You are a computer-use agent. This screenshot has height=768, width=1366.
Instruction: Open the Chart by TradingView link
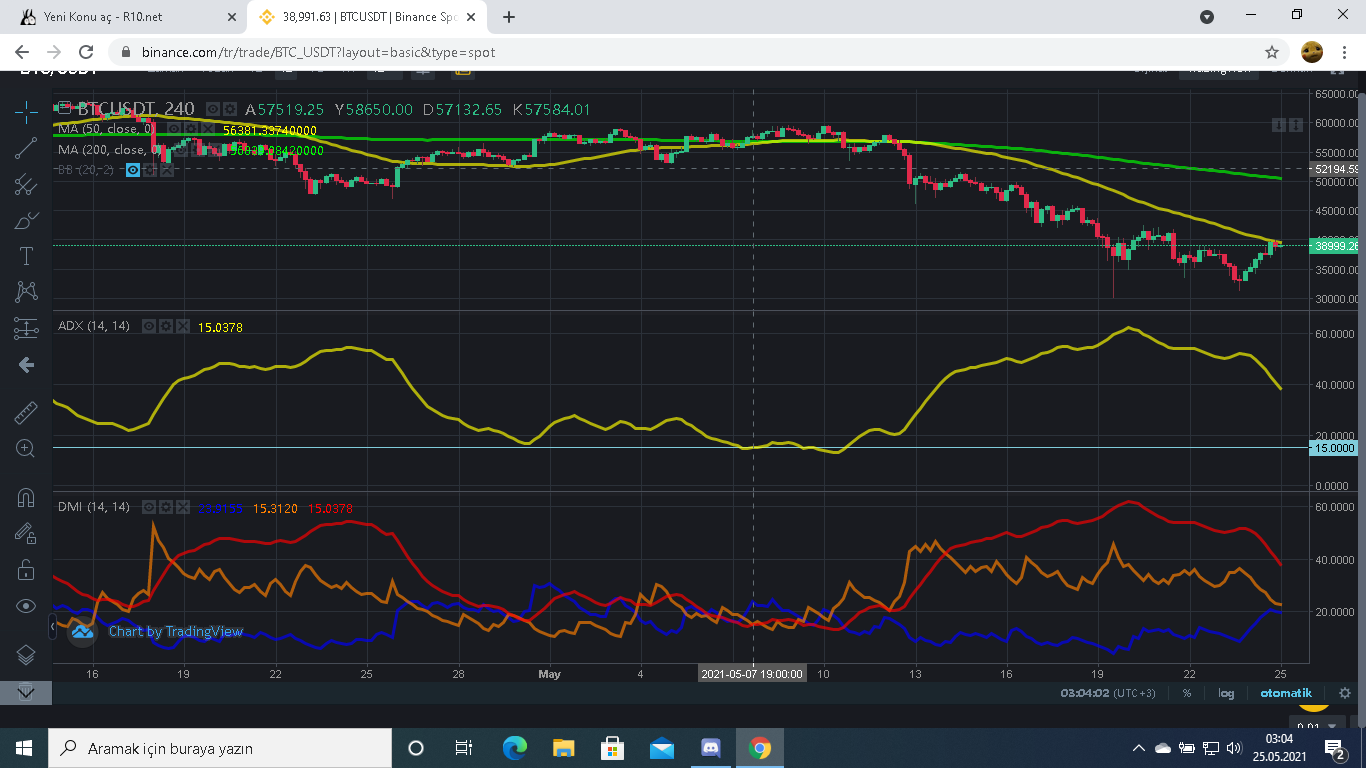[x=176, y=631]
